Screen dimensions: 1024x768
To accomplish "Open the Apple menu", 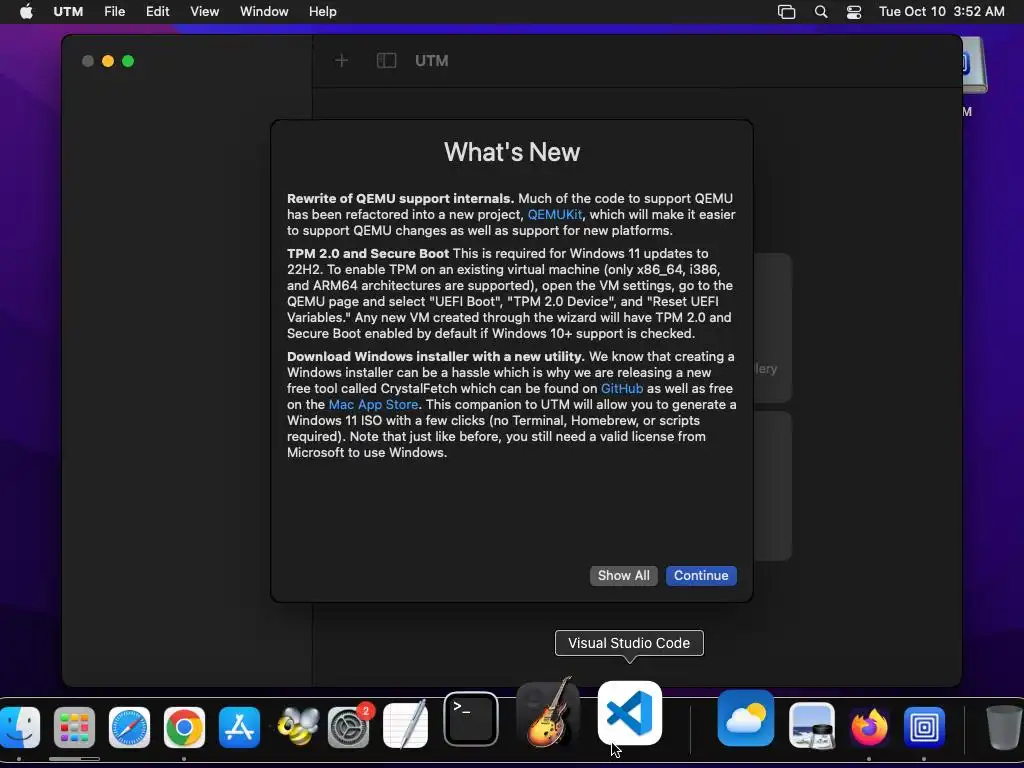I will click(x=26, y=12).
